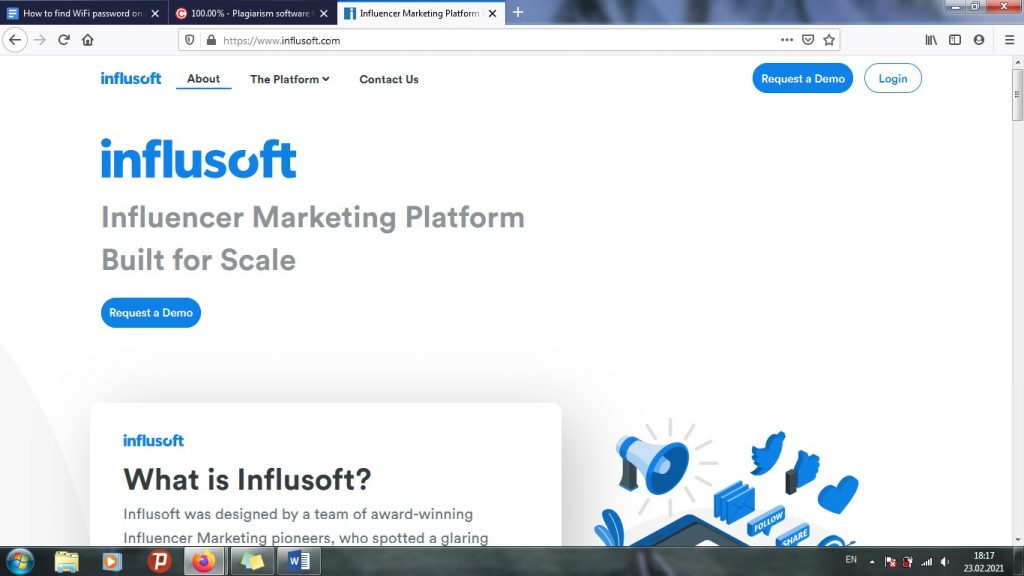The width and height of the screenshot is (1024, 576).
Task: Save page to Pocket
Action: coord(808,40)
